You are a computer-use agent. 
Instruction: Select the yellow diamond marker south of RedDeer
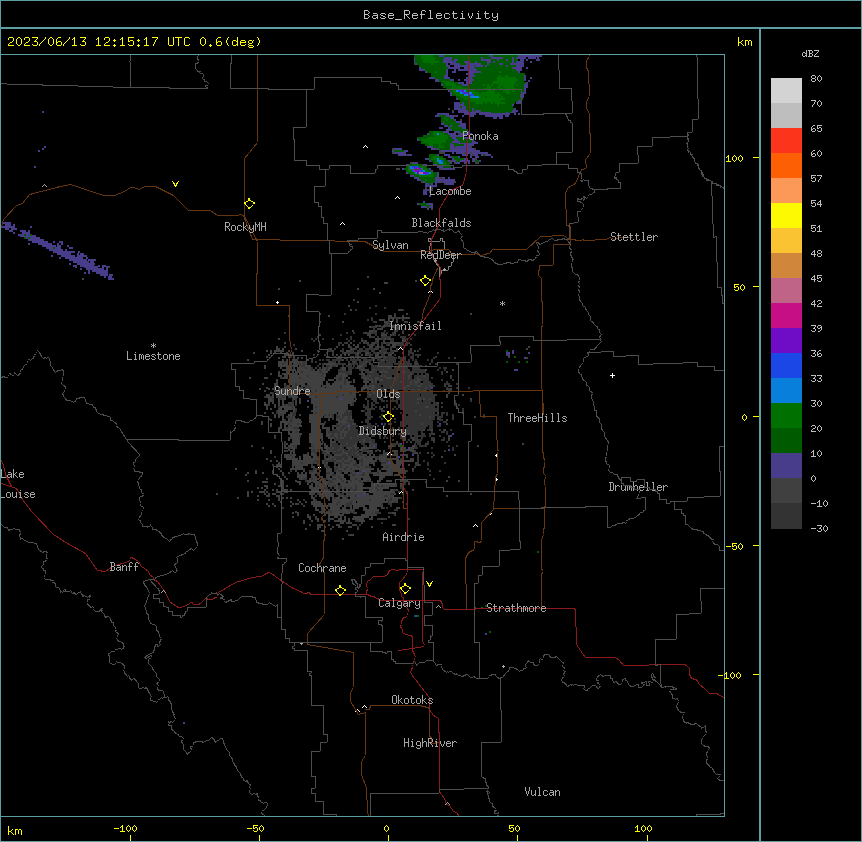(426, 281)
